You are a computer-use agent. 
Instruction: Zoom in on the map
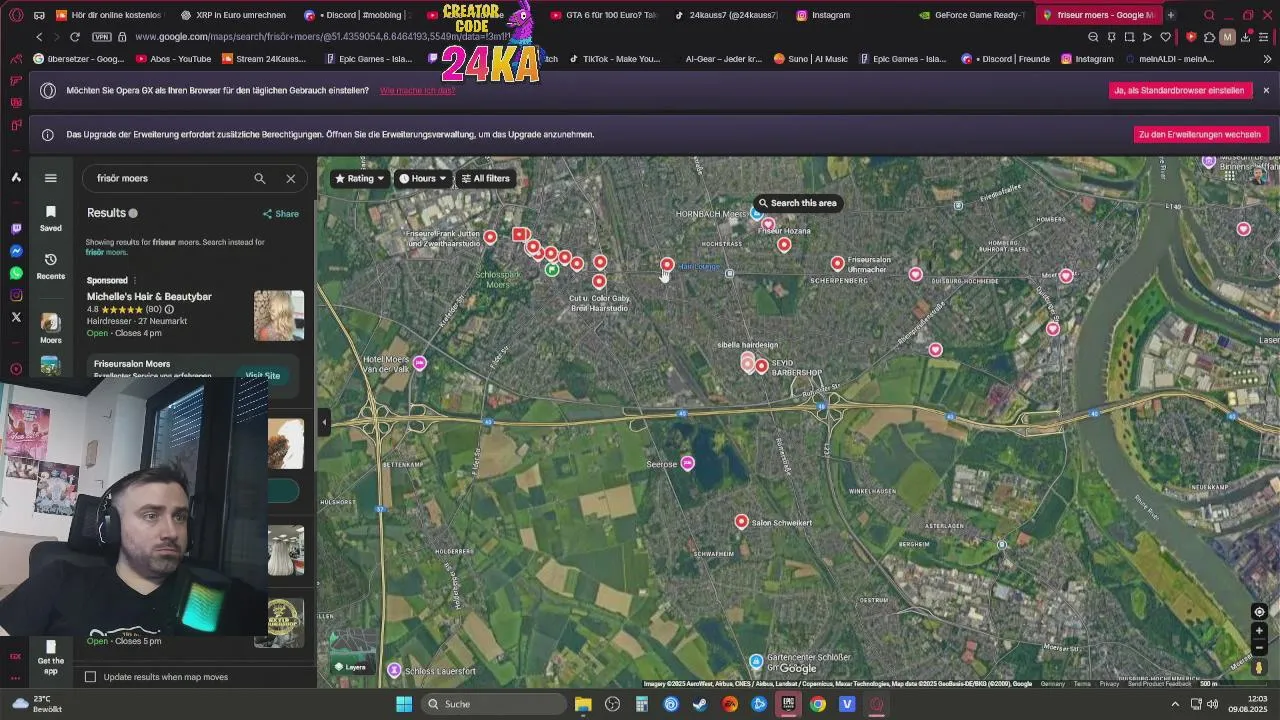click(x=1259, y=631)
